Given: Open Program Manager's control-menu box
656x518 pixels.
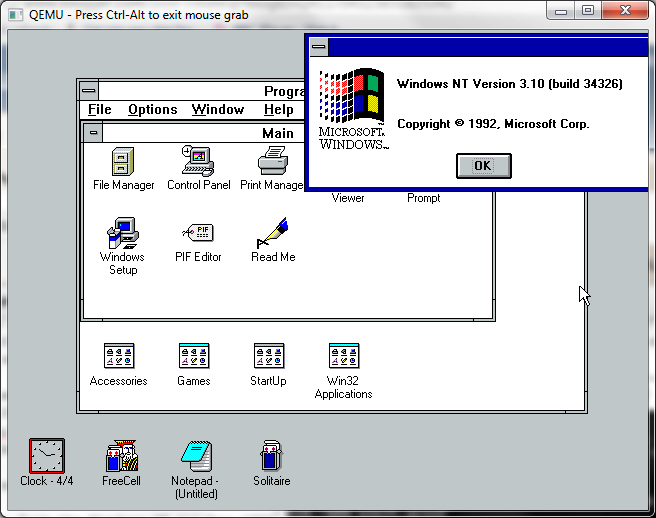Looking at the screenshot, I should tap(88, 90).
